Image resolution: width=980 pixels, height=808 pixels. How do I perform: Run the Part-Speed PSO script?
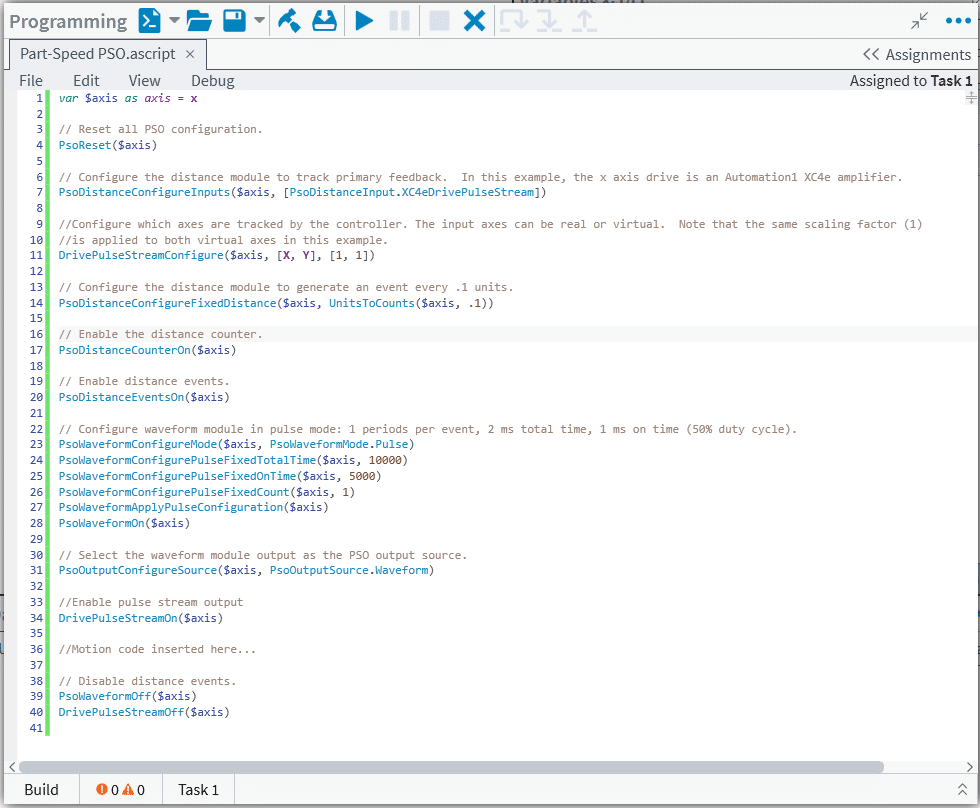(363, 20)
